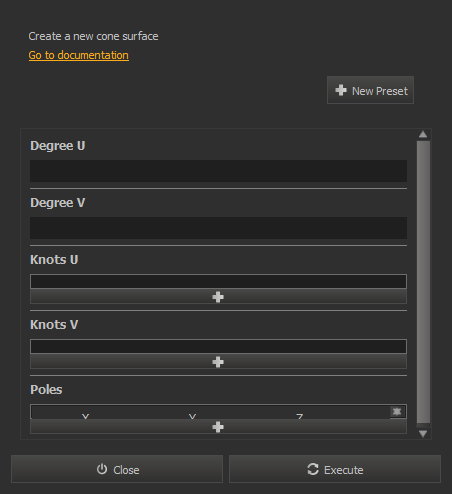
Task: Click the plus icon on New Preset
Action: pyautogui.click(x=341, y=90)
